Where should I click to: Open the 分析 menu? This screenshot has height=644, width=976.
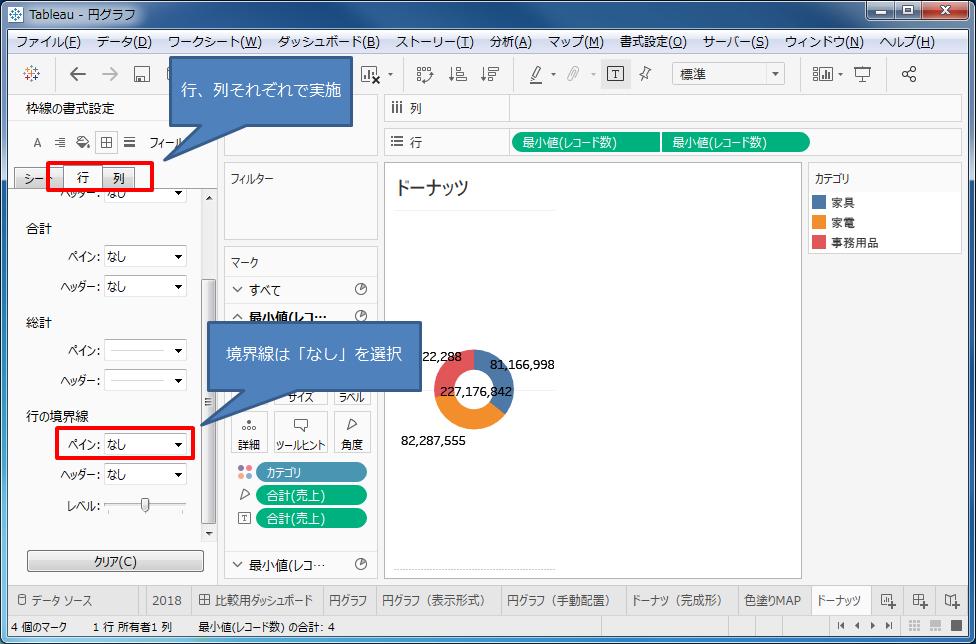(x=510, y=41)
